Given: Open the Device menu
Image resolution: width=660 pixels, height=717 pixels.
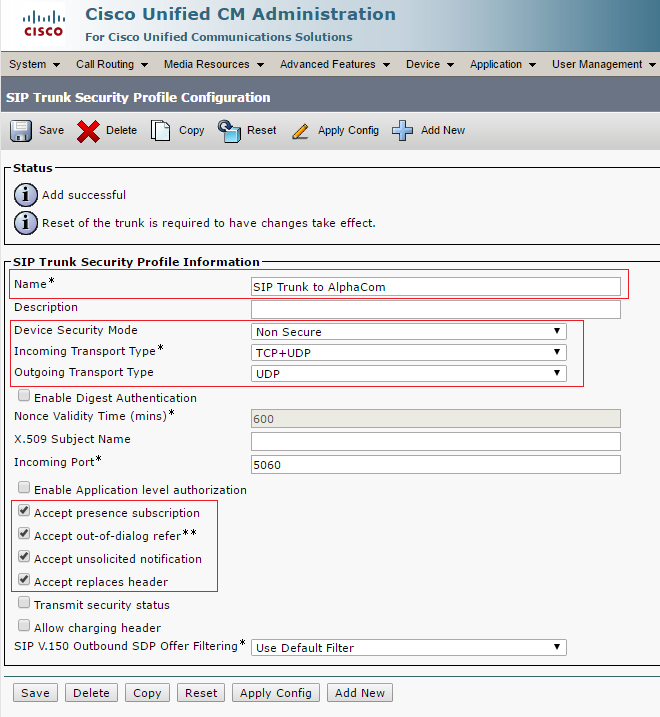Looking at the screenshot, I should click(x=430, y=64).
